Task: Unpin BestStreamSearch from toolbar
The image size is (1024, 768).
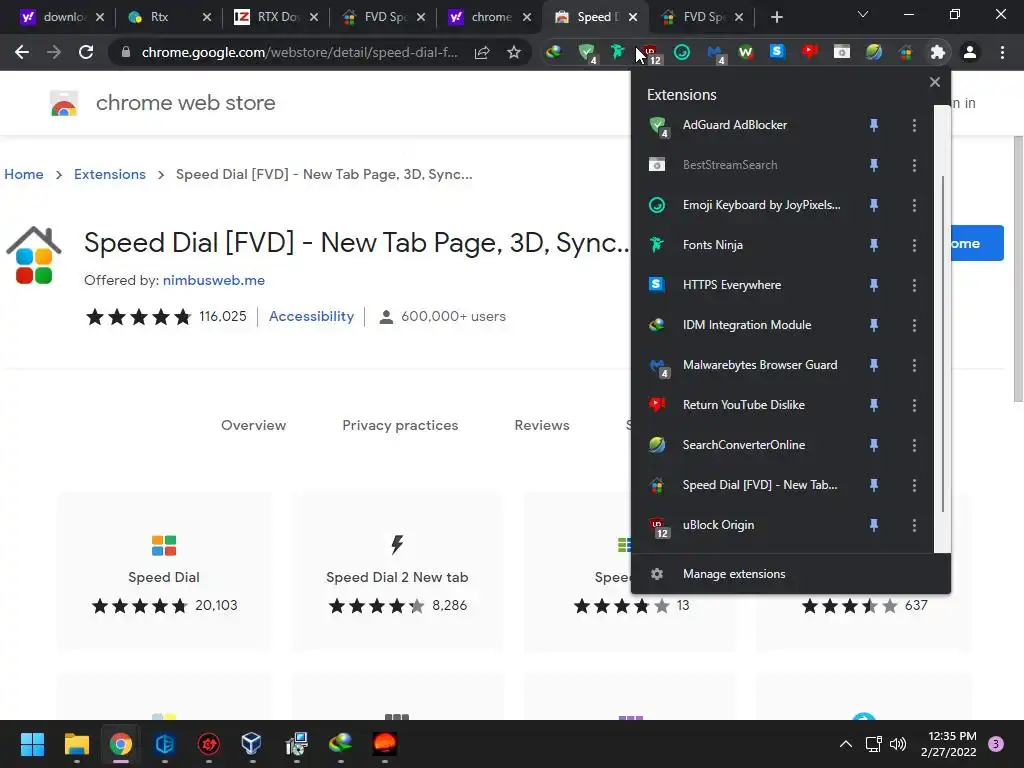Action: pos(874,165)
